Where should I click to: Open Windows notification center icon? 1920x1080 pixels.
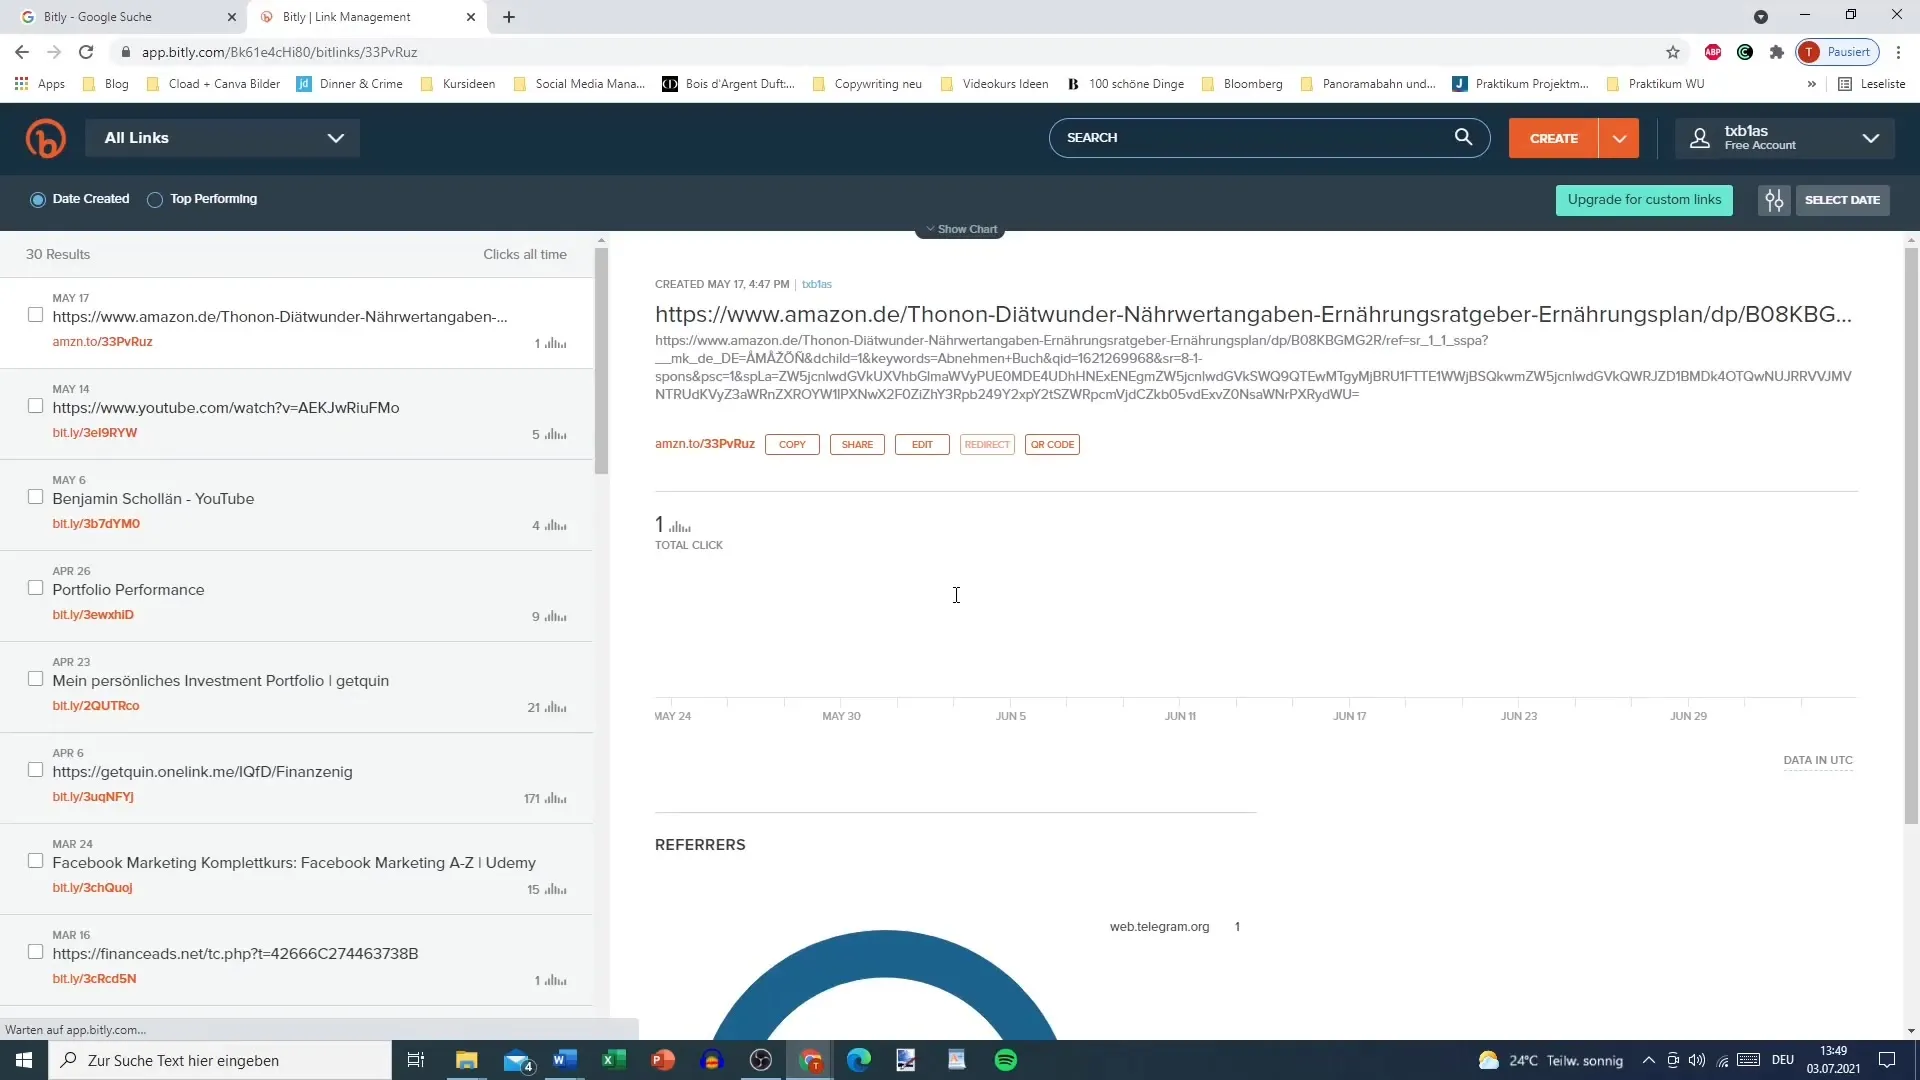(1887, 1060)
